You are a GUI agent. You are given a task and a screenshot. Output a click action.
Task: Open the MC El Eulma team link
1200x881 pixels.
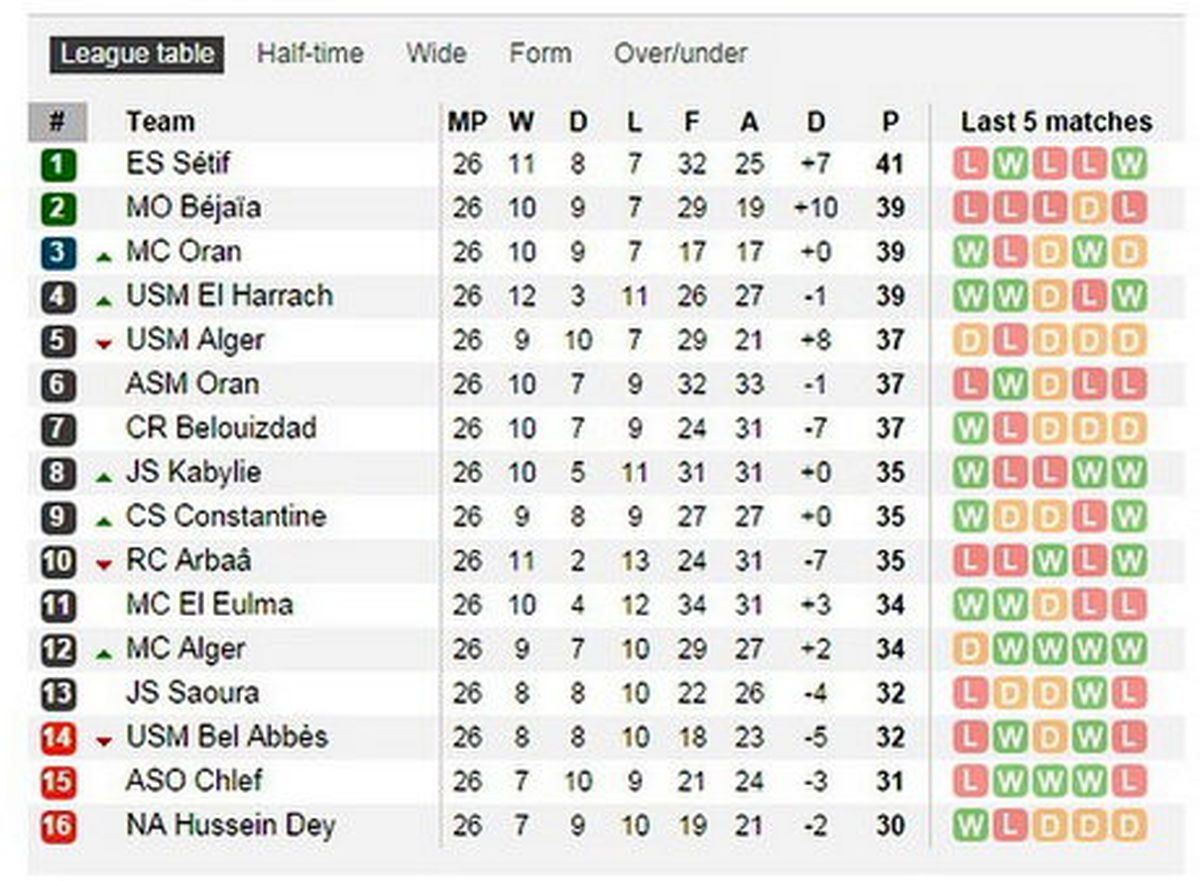[210, 605]
